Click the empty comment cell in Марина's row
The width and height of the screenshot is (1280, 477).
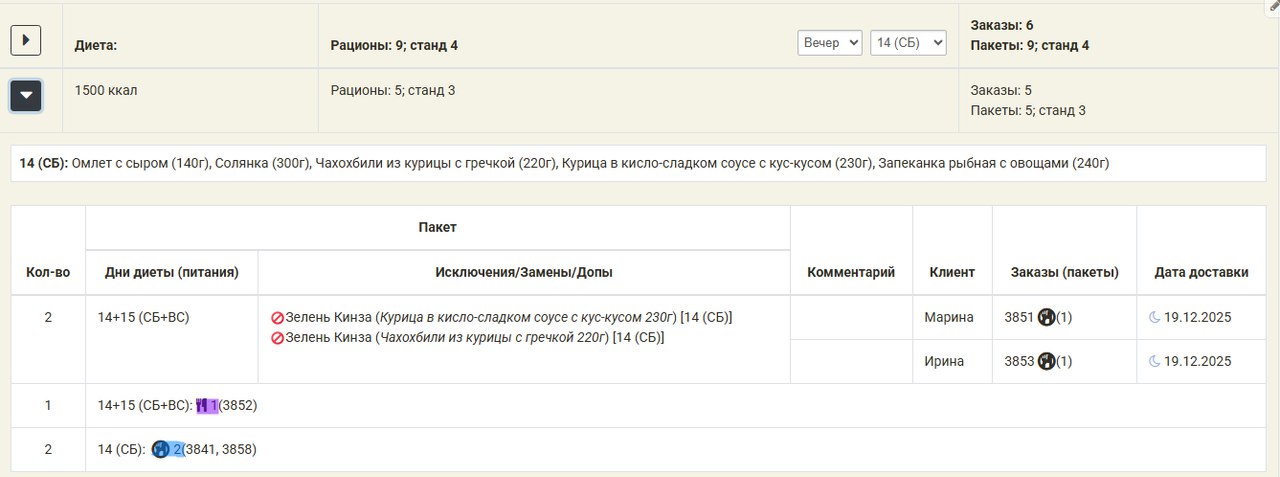pos(850,318)
